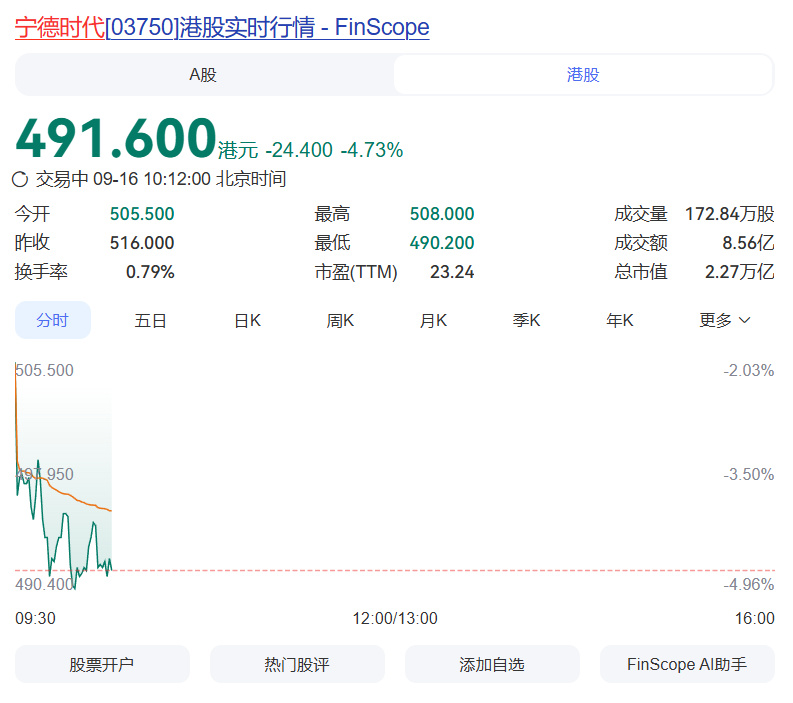This screenshot has height=703, width=793.
Task: Select the 周K chart tab
Action: click(x=340, y=321)
